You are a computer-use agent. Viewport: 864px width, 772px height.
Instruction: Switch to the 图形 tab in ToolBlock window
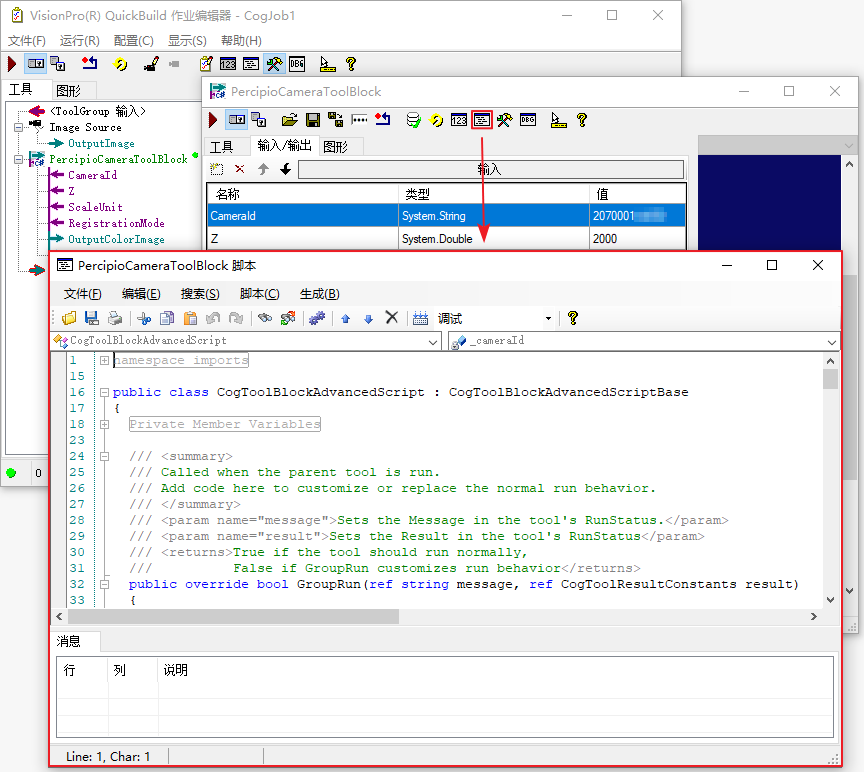(336, 147)
